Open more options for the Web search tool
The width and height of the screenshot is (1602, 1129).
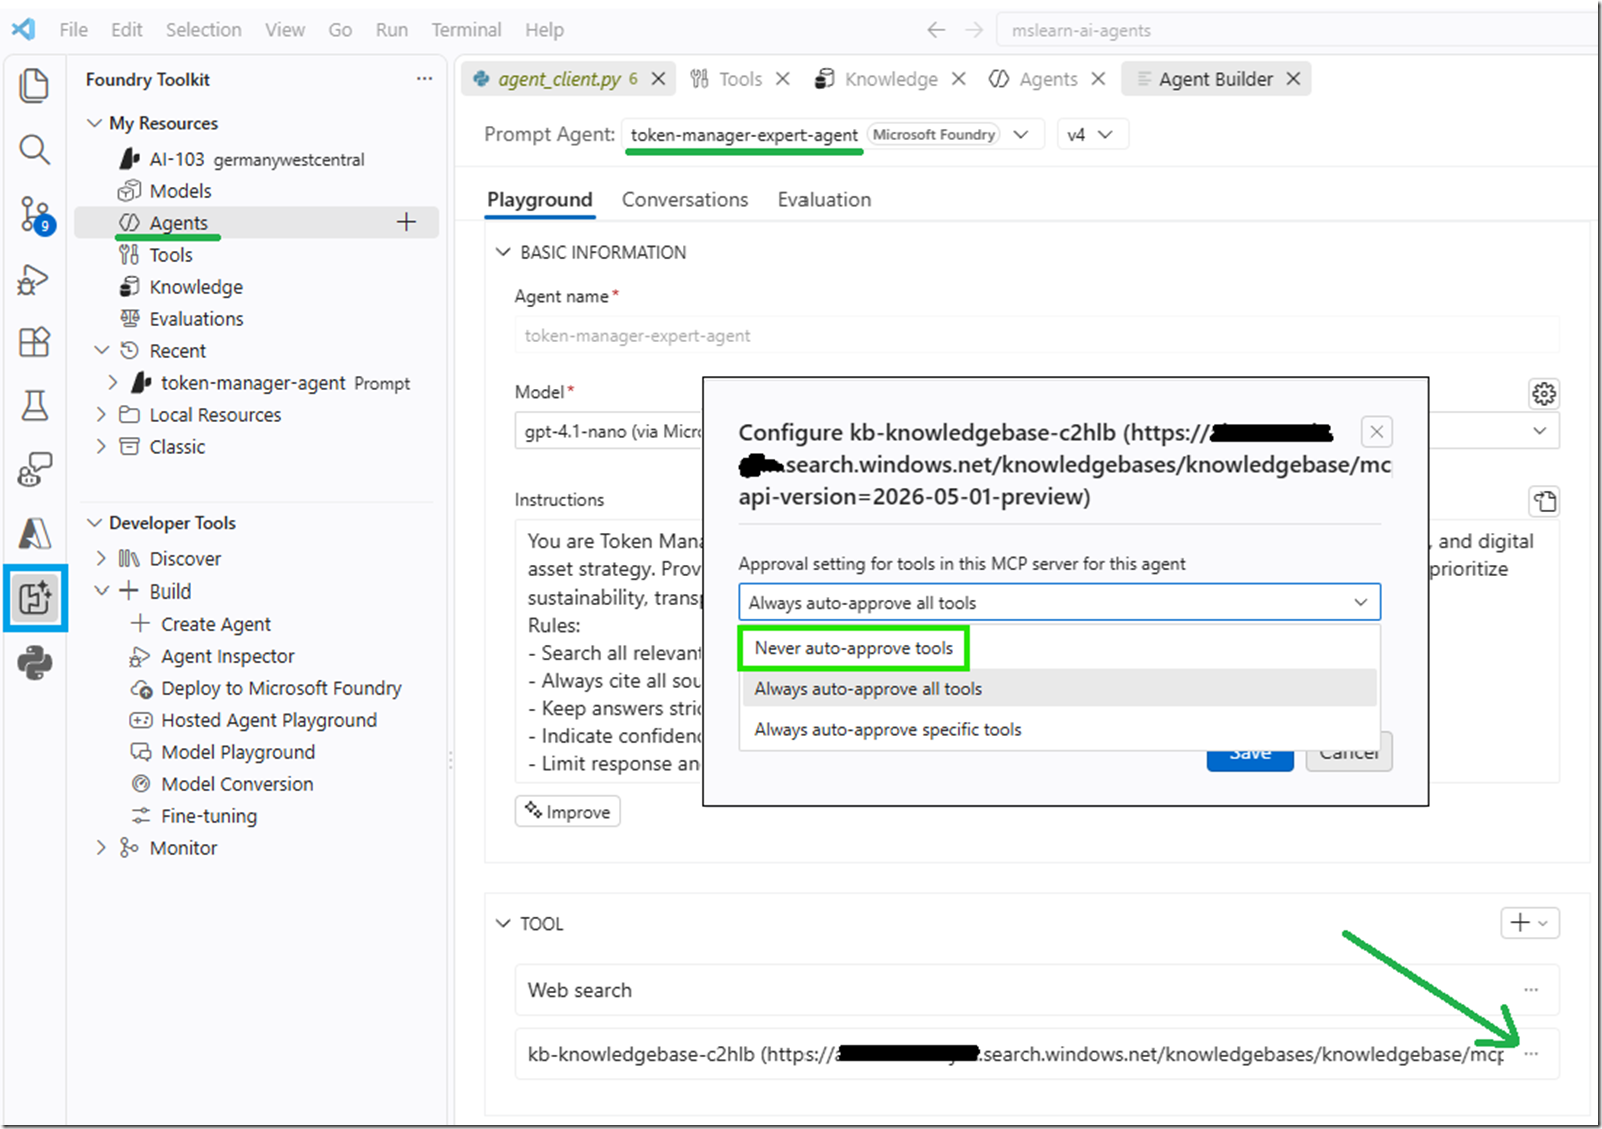pyautogui.click(x=1531, y=990)
